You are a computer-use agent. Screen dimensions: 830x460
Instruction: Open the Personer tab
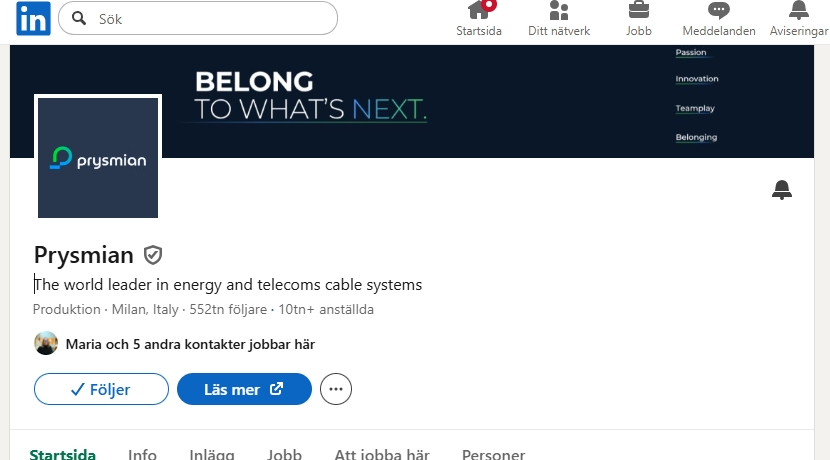click(x=493, y=454)
